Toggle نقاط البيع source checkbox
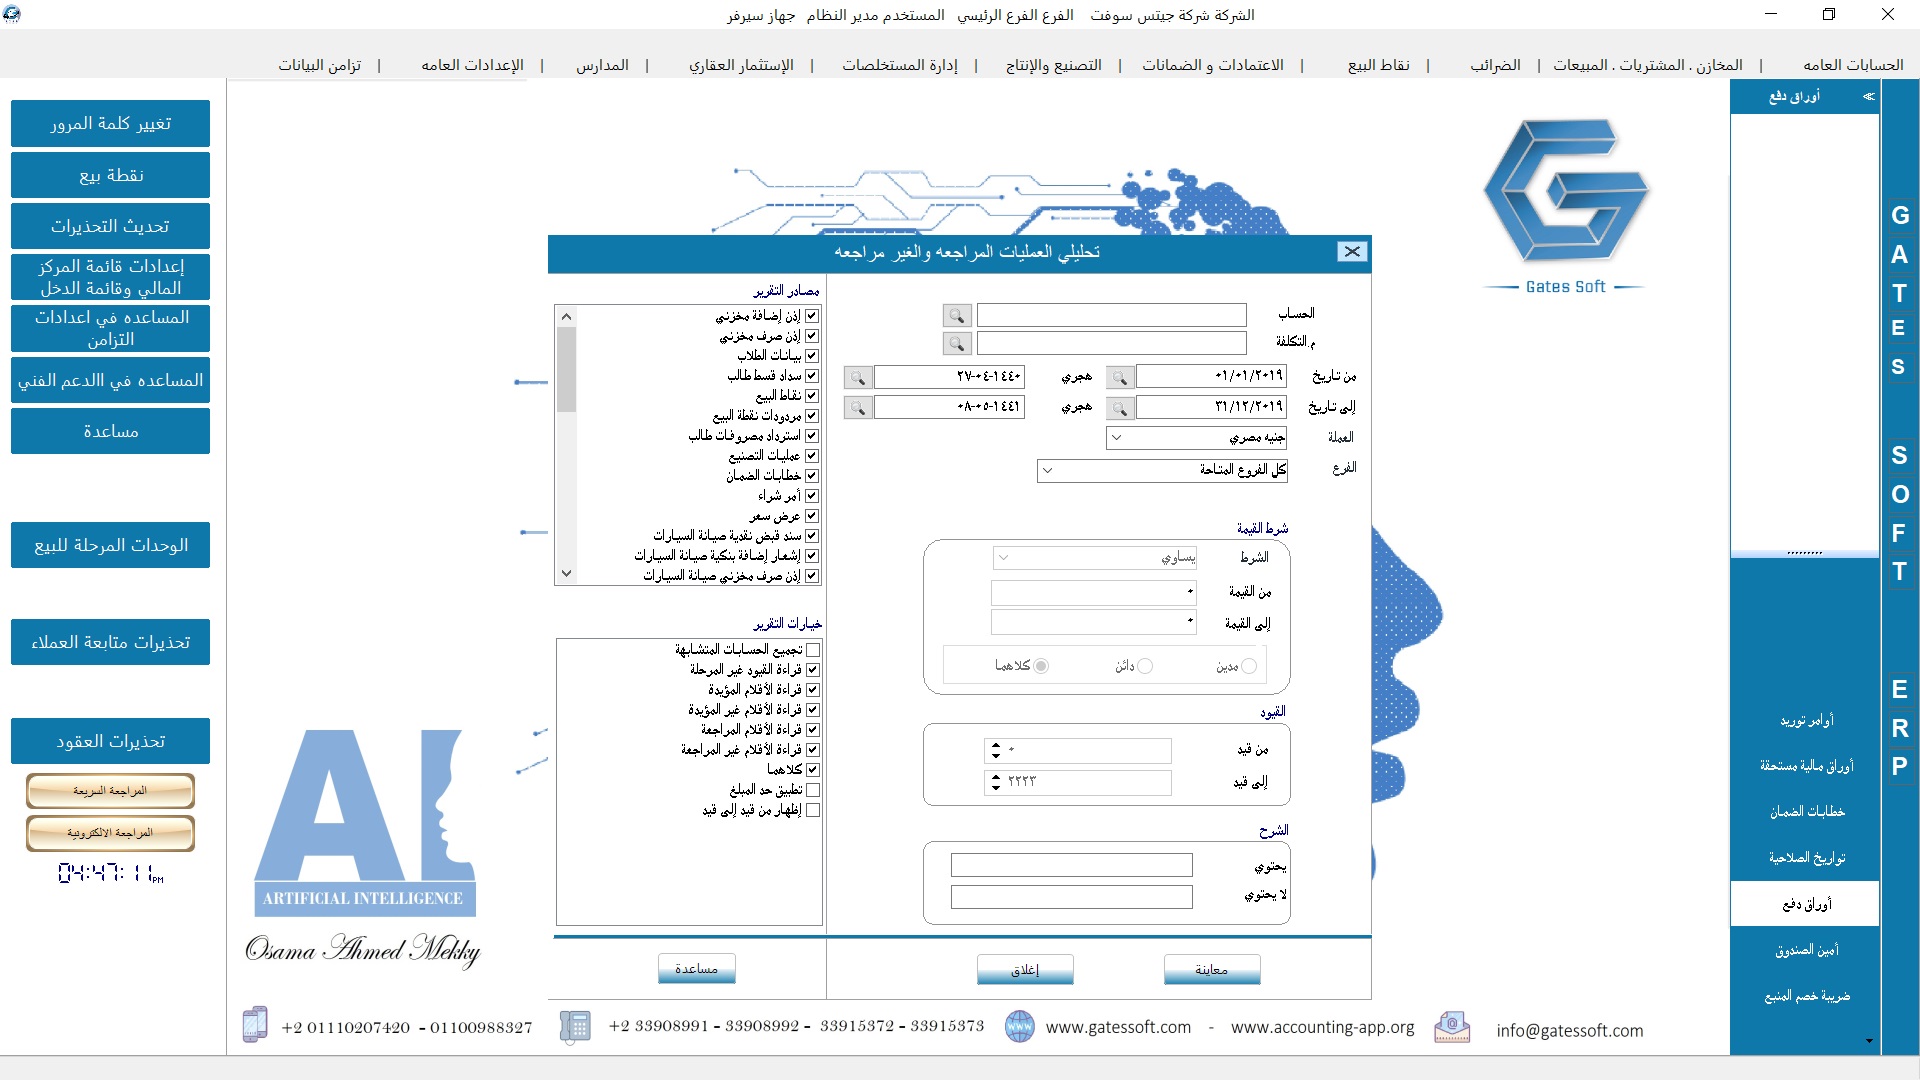The image size is (1920, 1080). click(812, 396)
